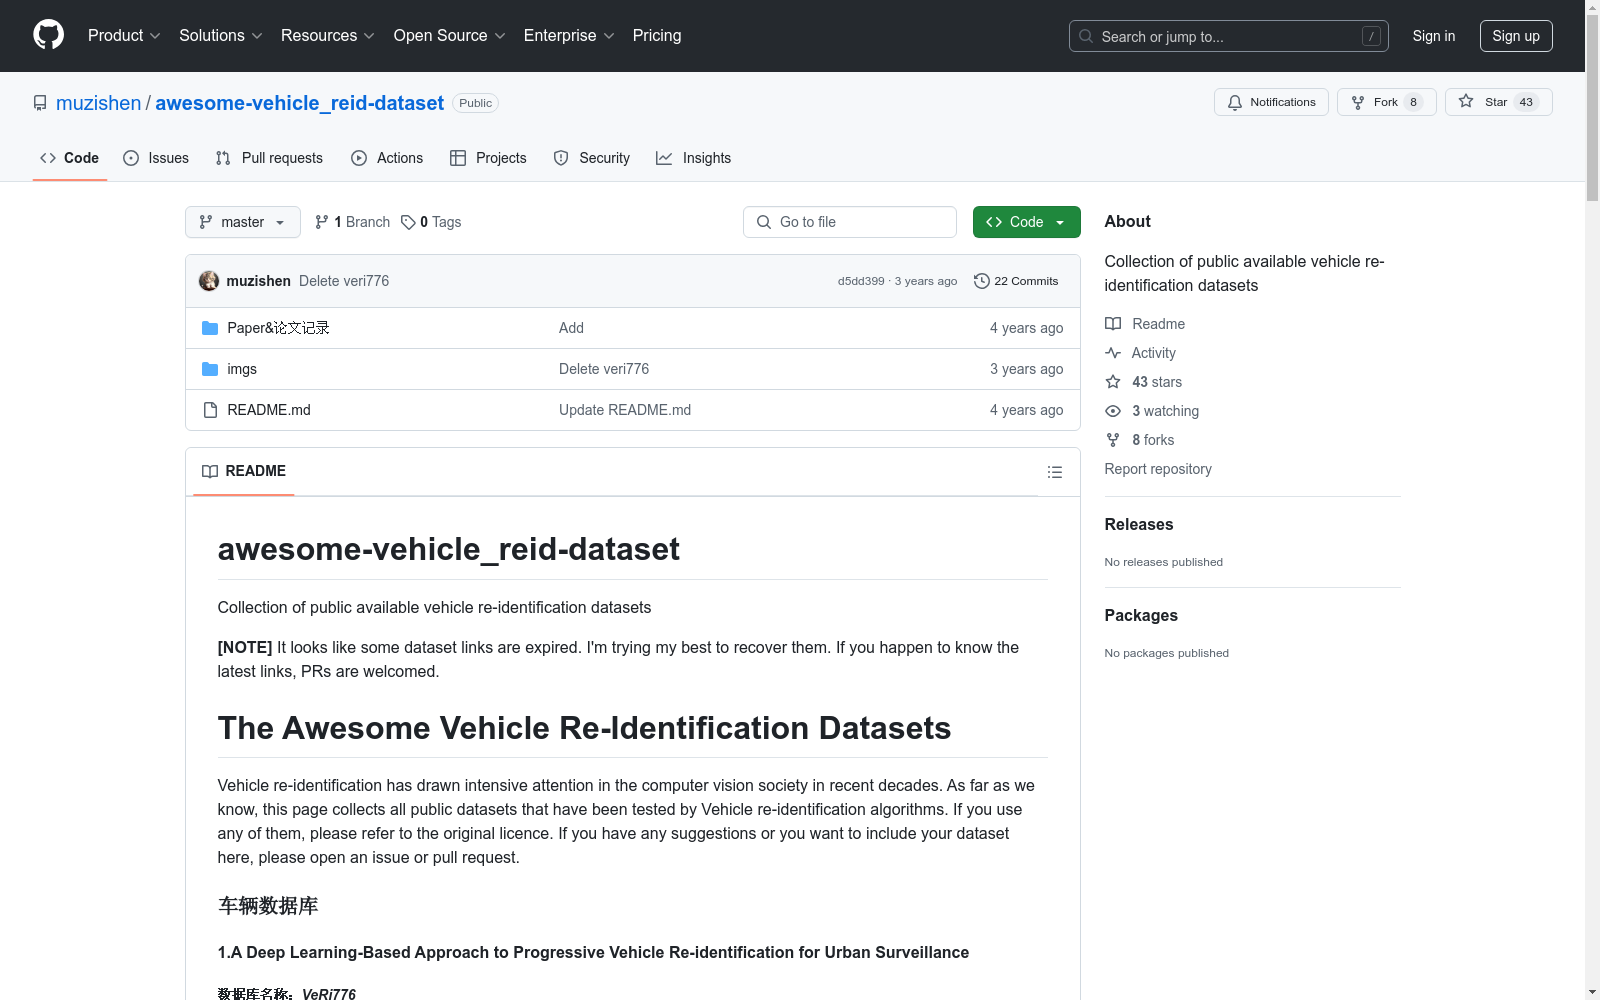Click the branch icon beside 1 Branch
Screen dimensions: 1600x1000
322,222
